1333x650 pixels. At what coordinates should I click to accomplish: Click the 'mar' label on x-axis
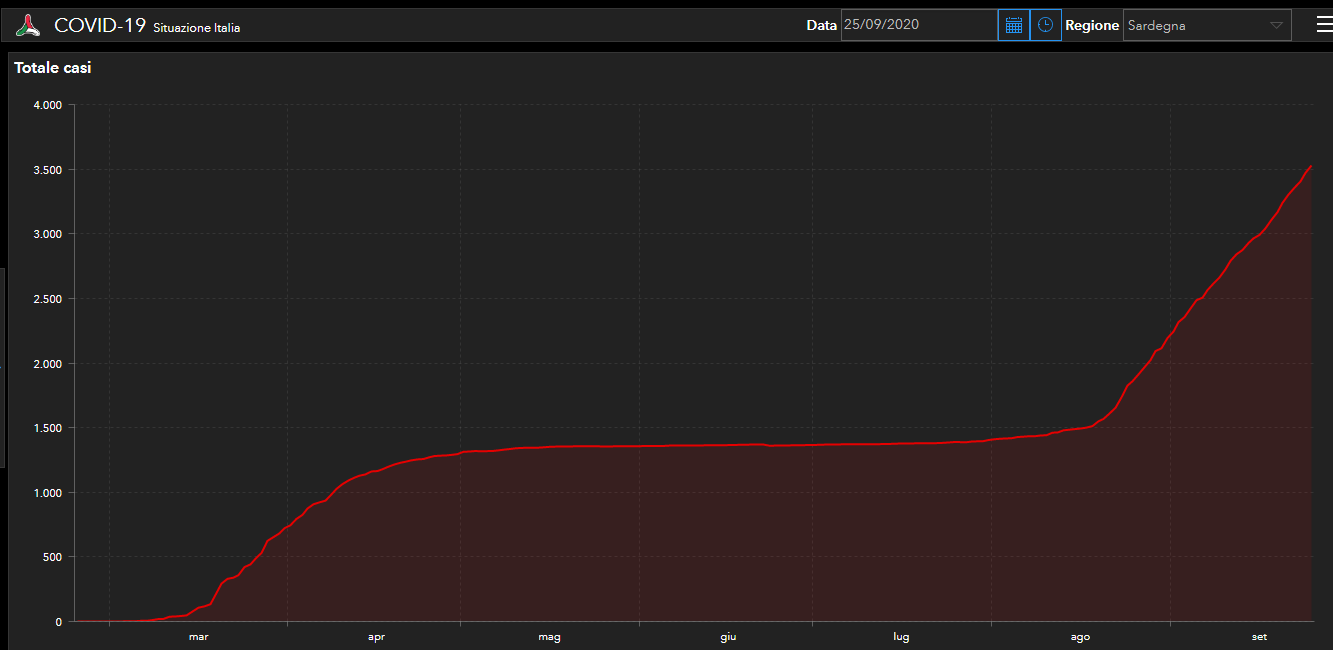click(x=198, y=637)
